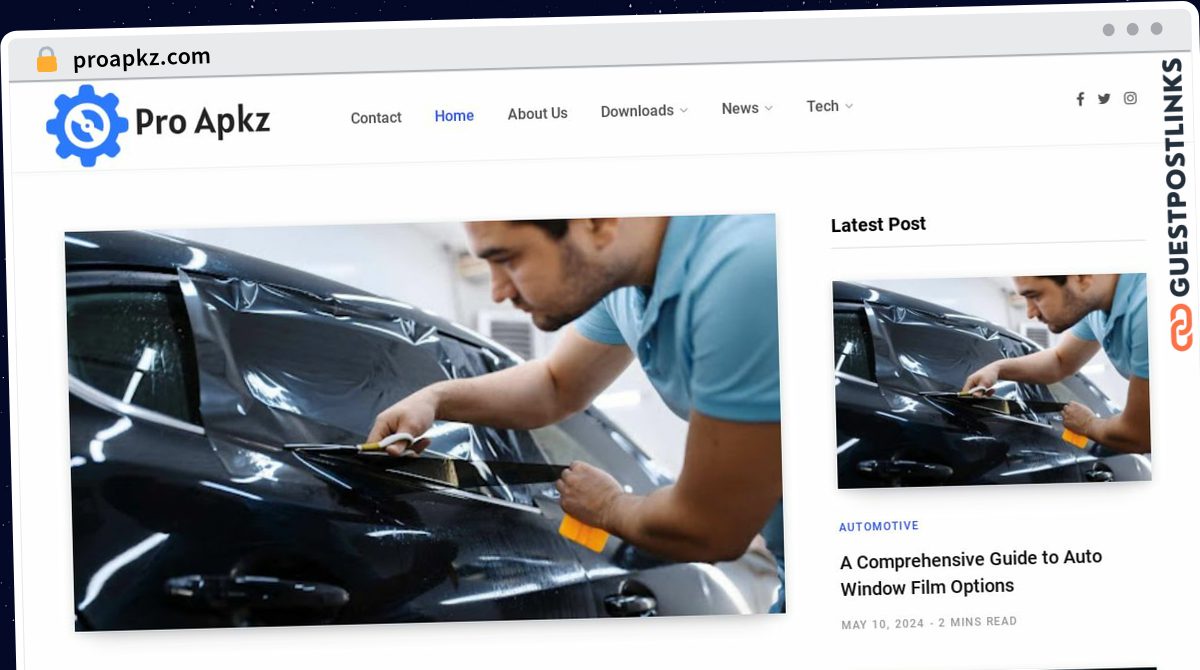Select the Home menu item
1200x670 pixels.
coord(454,116)
